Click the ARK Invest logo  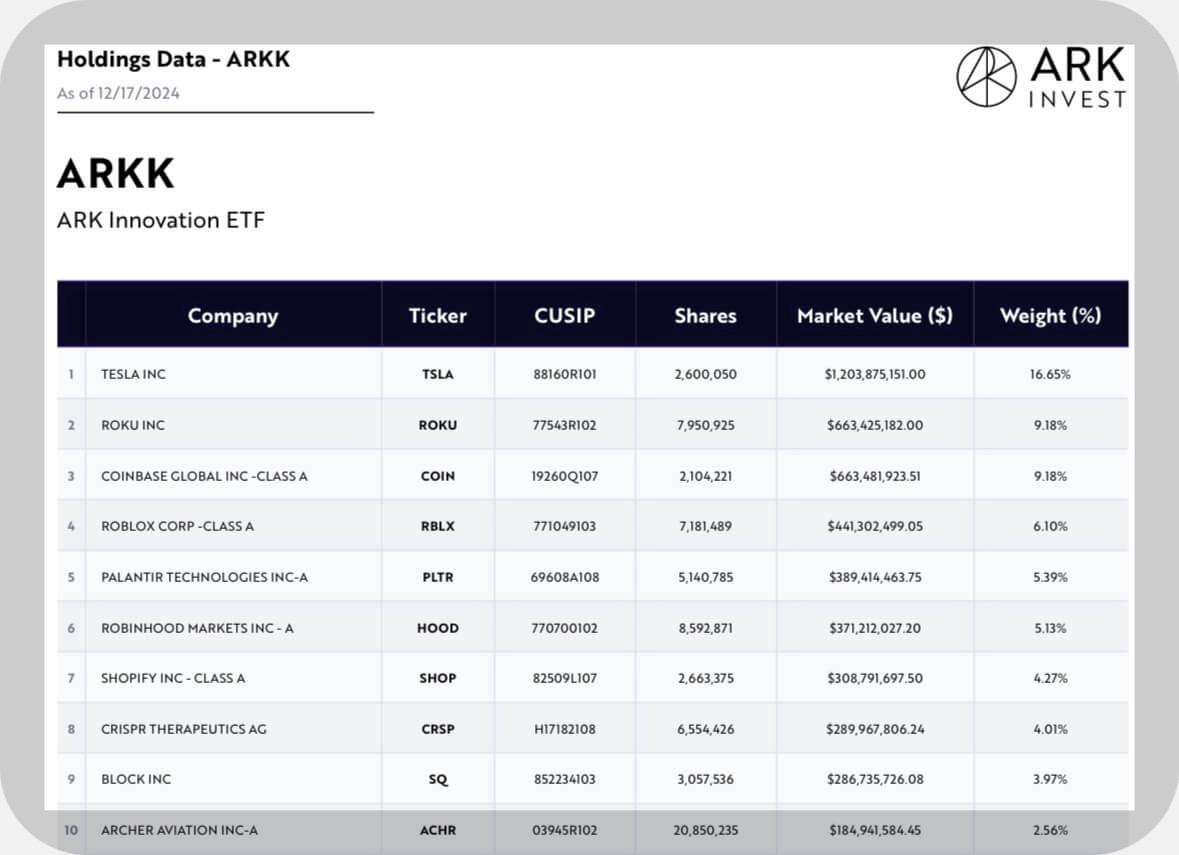pyautogui.click(x=1041, y=77)
